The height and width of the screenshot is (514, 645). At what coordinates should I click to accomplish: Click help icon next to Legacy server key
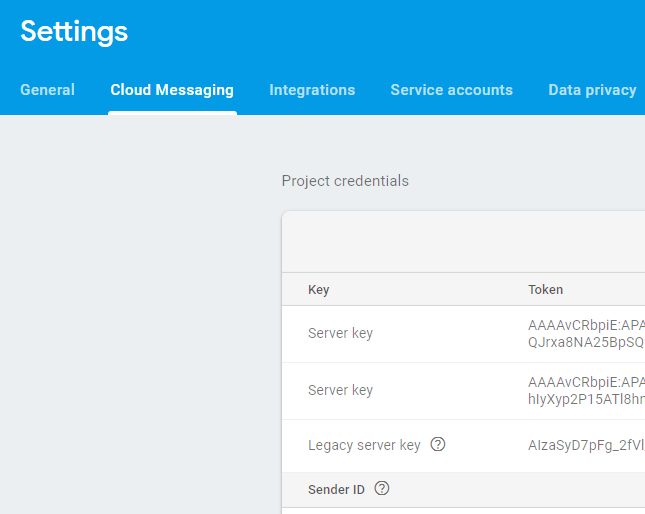pos(437,445)
